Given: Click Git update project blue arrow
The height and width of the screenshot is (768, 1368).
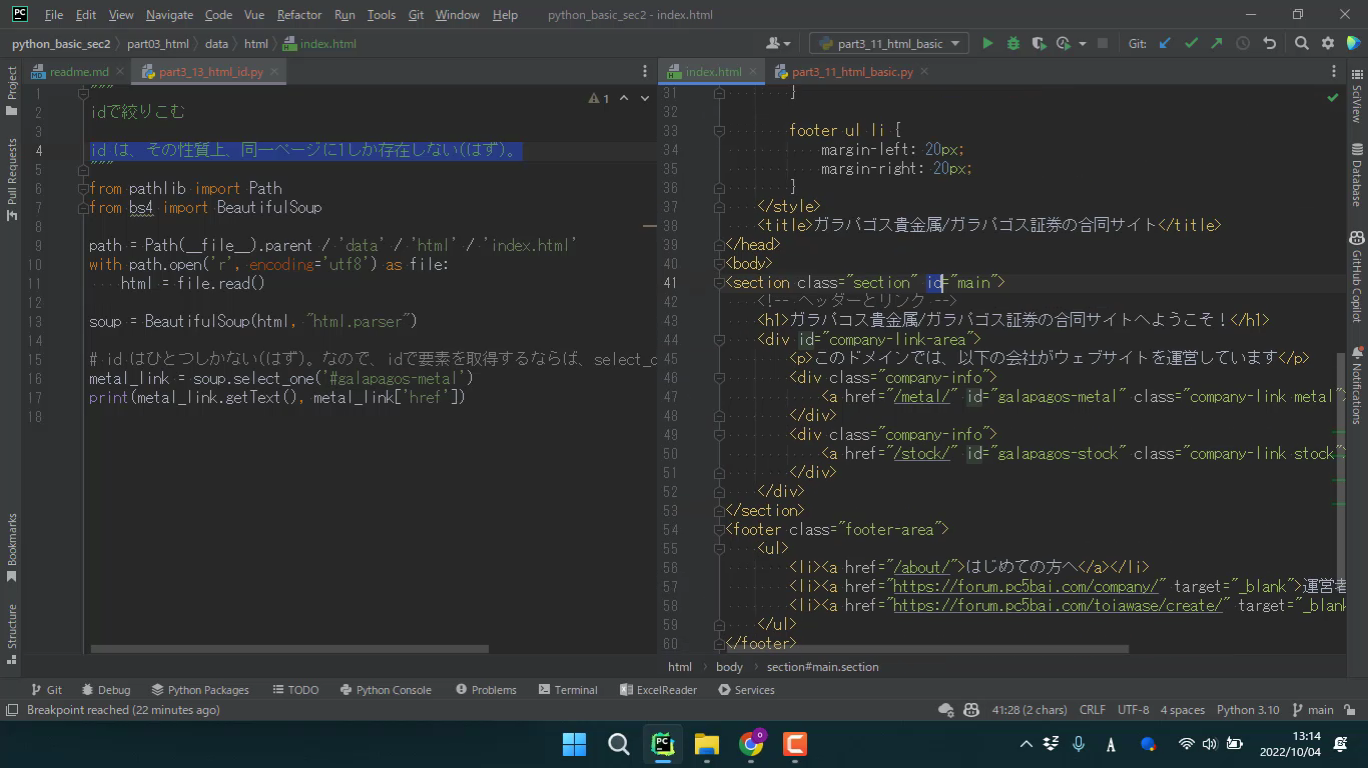Looking at the screenshot, I should click(x=1165, y=43).
